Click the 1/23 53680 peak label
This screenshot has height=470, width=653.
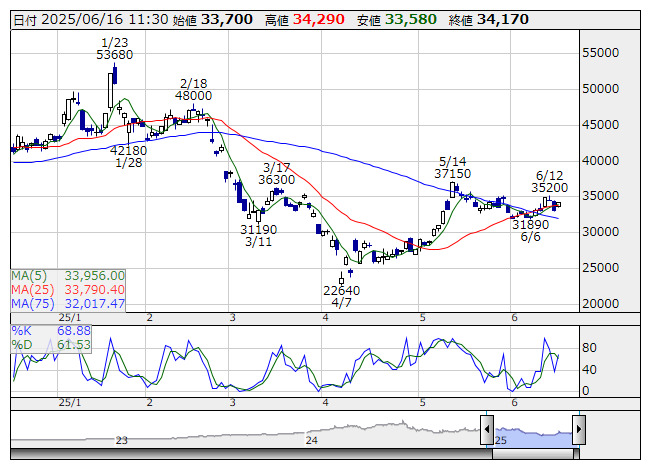(x=115, y=49)
